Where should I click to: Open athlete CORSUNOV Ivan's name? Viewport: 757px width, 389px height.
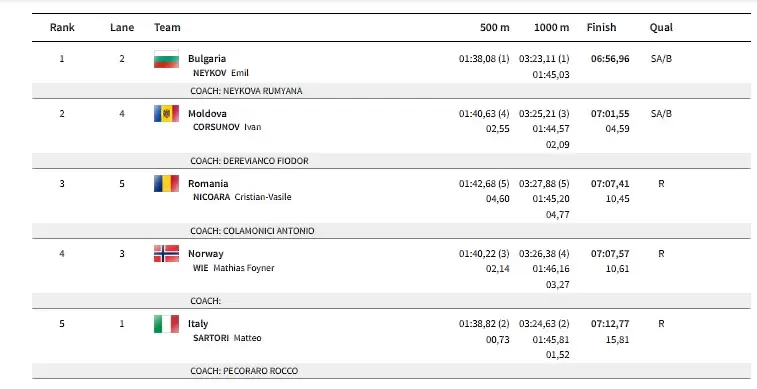click(x=227, y=127)
